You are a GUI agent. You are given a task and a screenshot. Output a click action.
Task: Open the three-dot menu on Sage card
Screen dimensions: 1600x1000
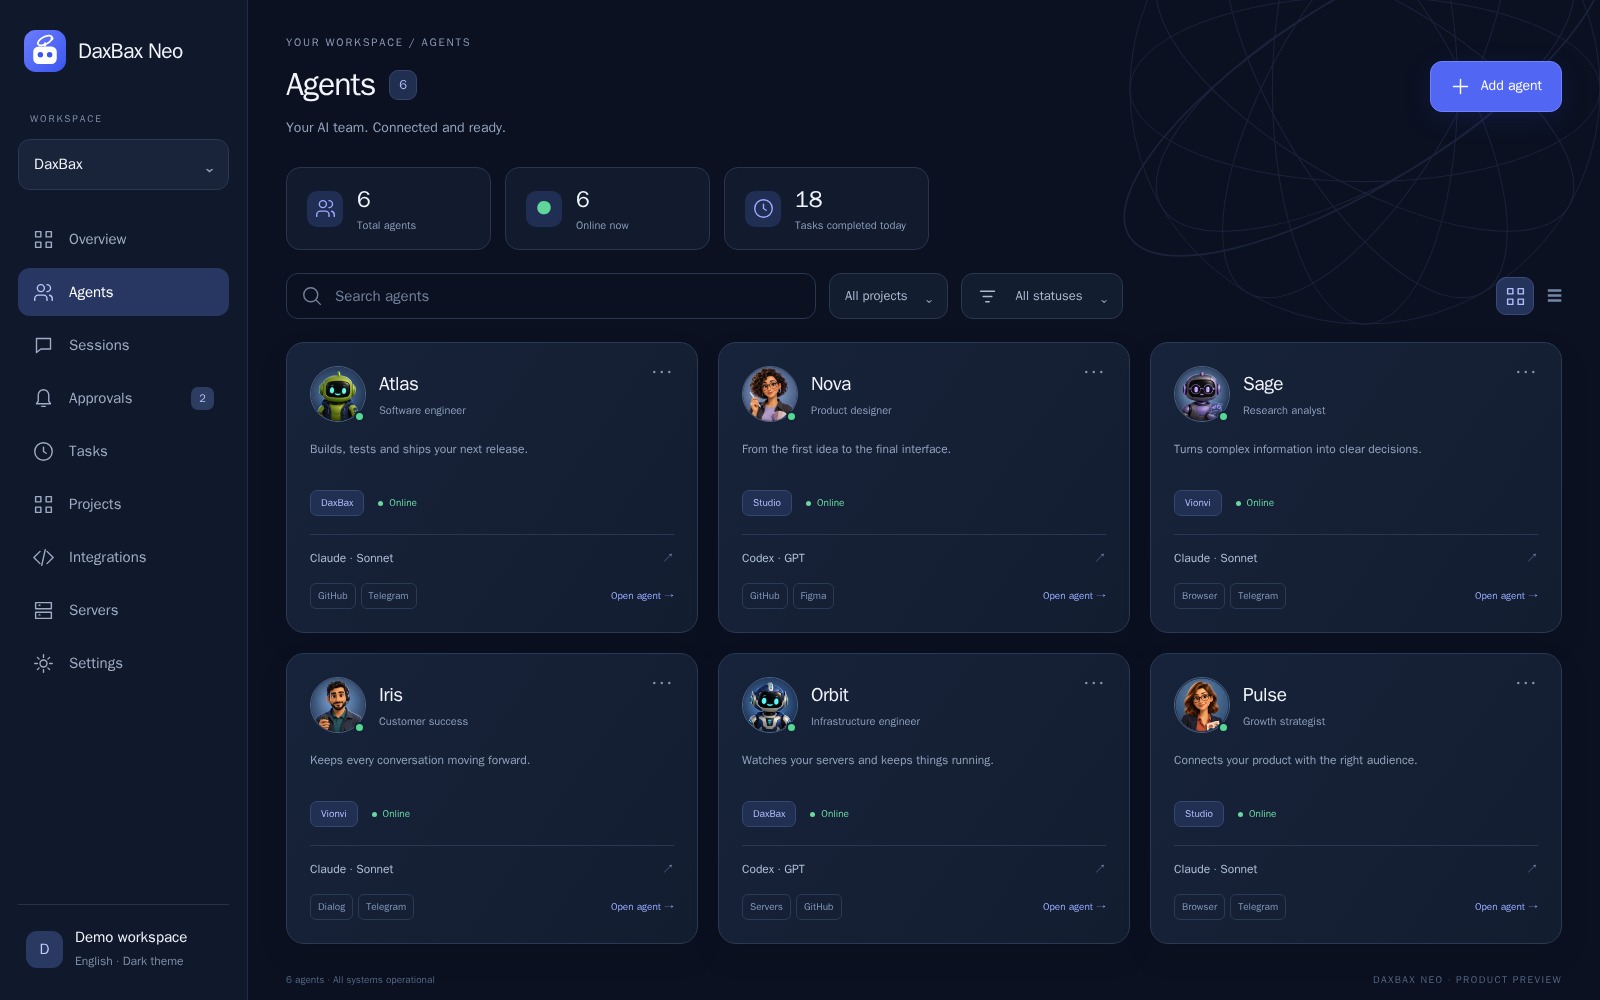[x=1526, y=372]
